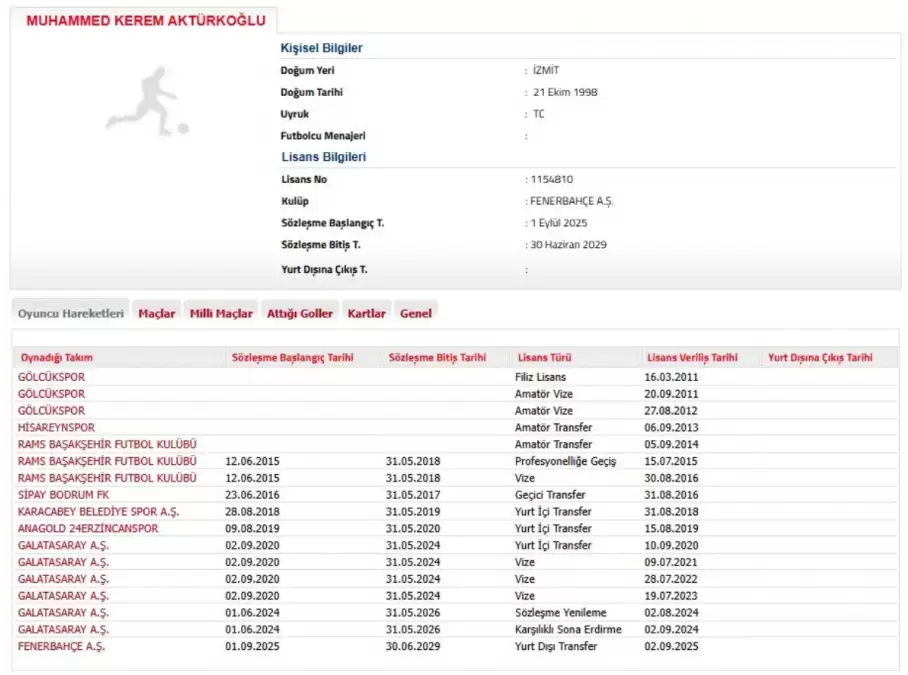
Task: Click the Sözleşme Bitiş Tarihi column header
Action: (x=437, y=357)
